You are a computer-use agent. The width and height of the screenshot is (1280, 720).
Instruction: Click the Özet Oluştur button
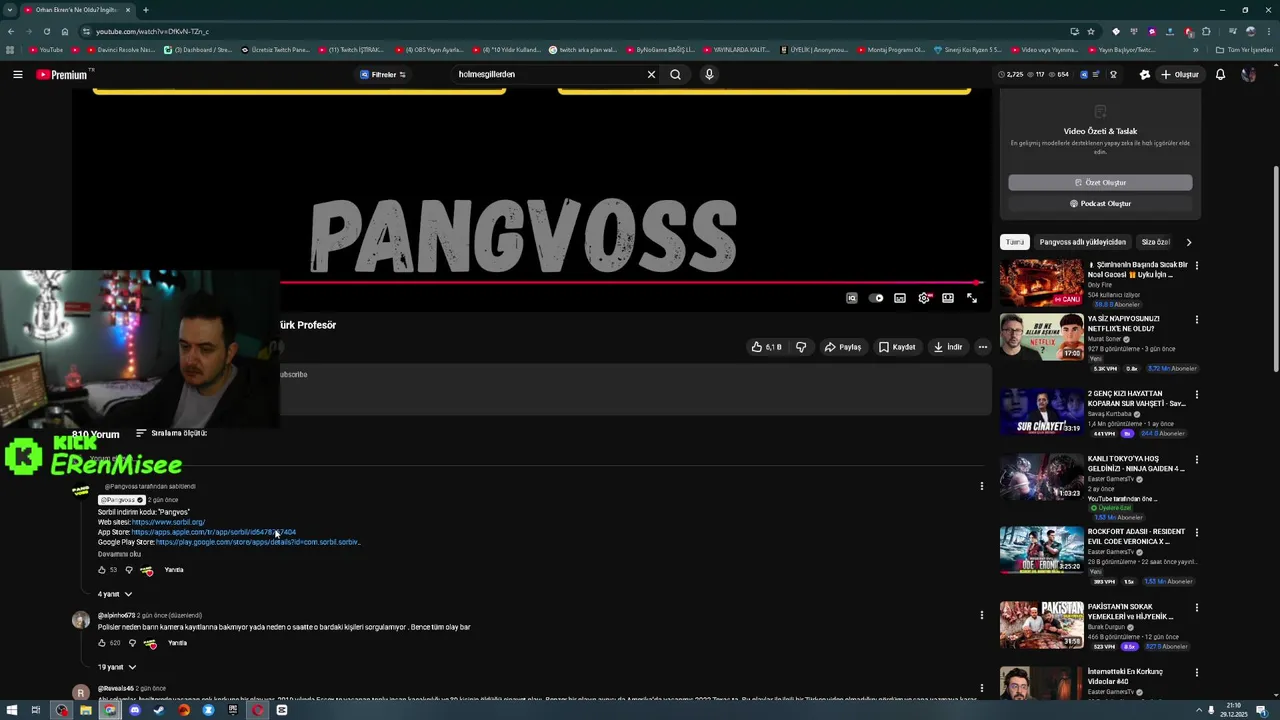coord(1100,182)
